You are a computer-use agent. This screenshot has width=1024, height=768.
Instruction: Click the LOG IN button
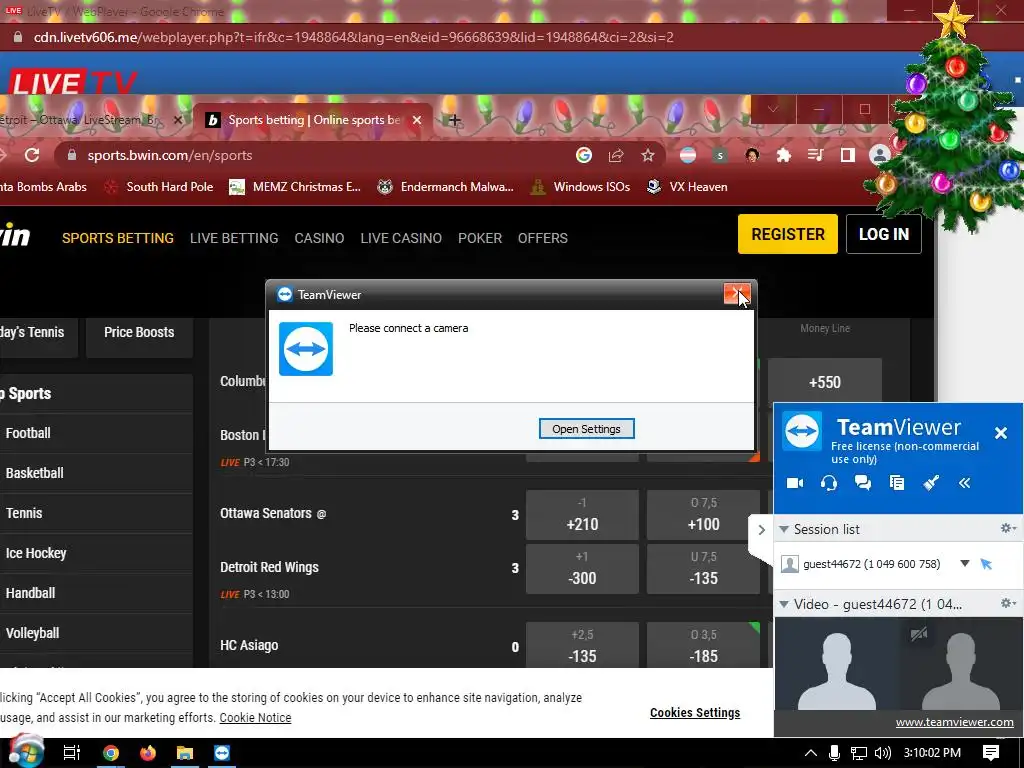coord(884,234)
